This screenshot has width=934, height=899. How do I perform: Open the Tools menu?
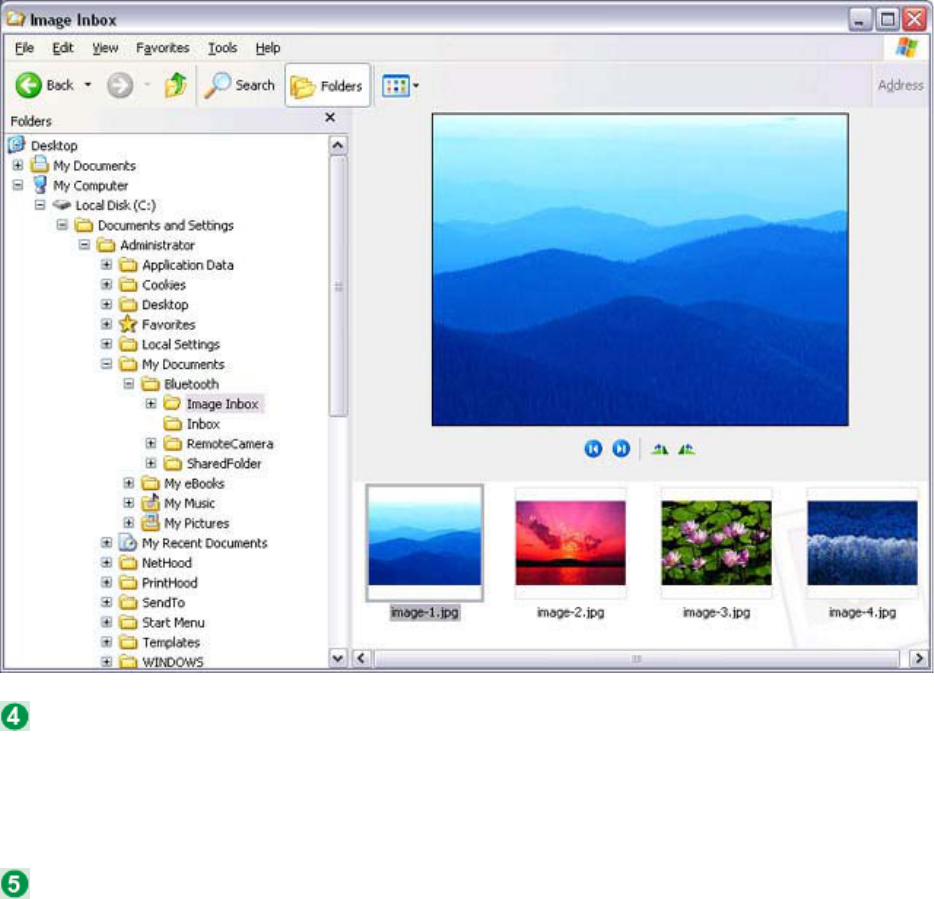[x=222, y=48]
